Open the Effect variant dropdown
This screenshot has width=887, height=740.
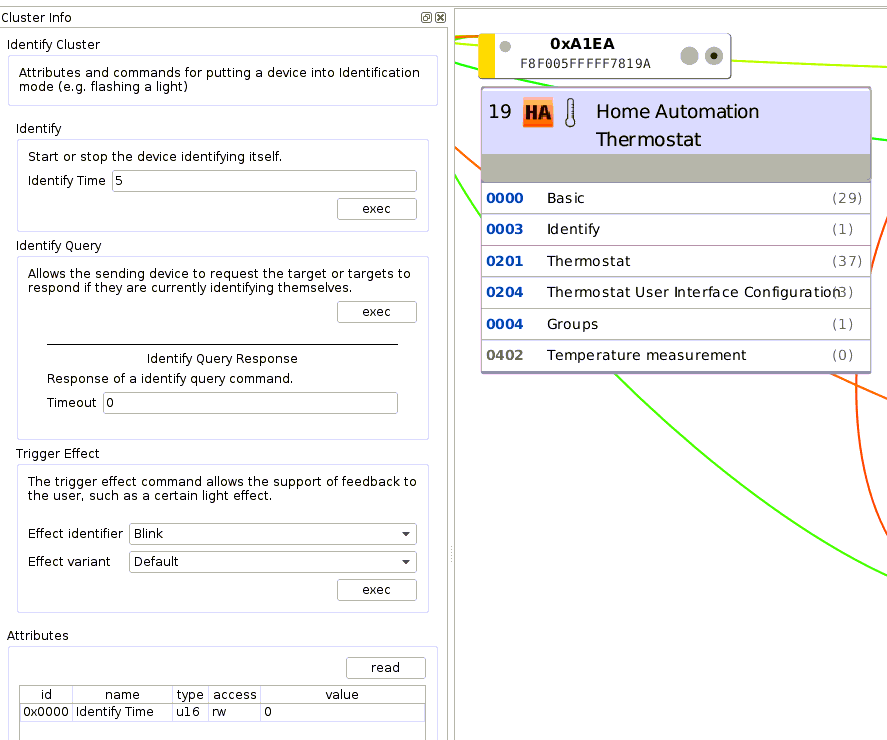click(273, 562)
